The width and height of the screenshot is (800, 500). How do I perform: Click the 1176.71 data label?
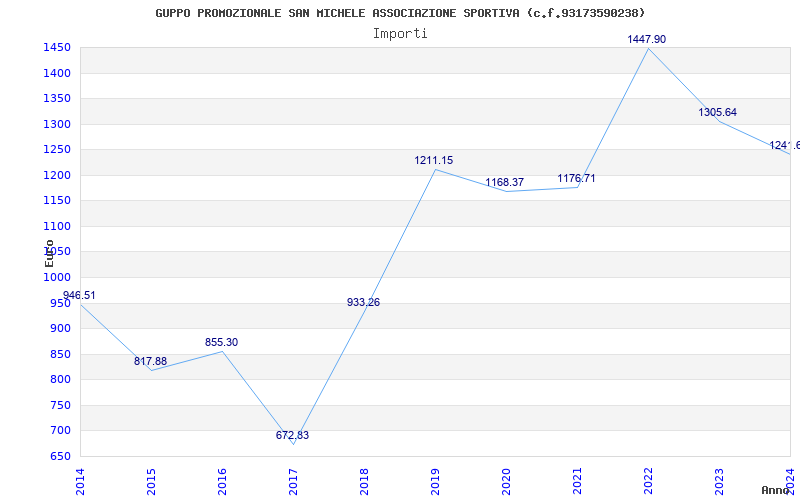coord(576,178)
